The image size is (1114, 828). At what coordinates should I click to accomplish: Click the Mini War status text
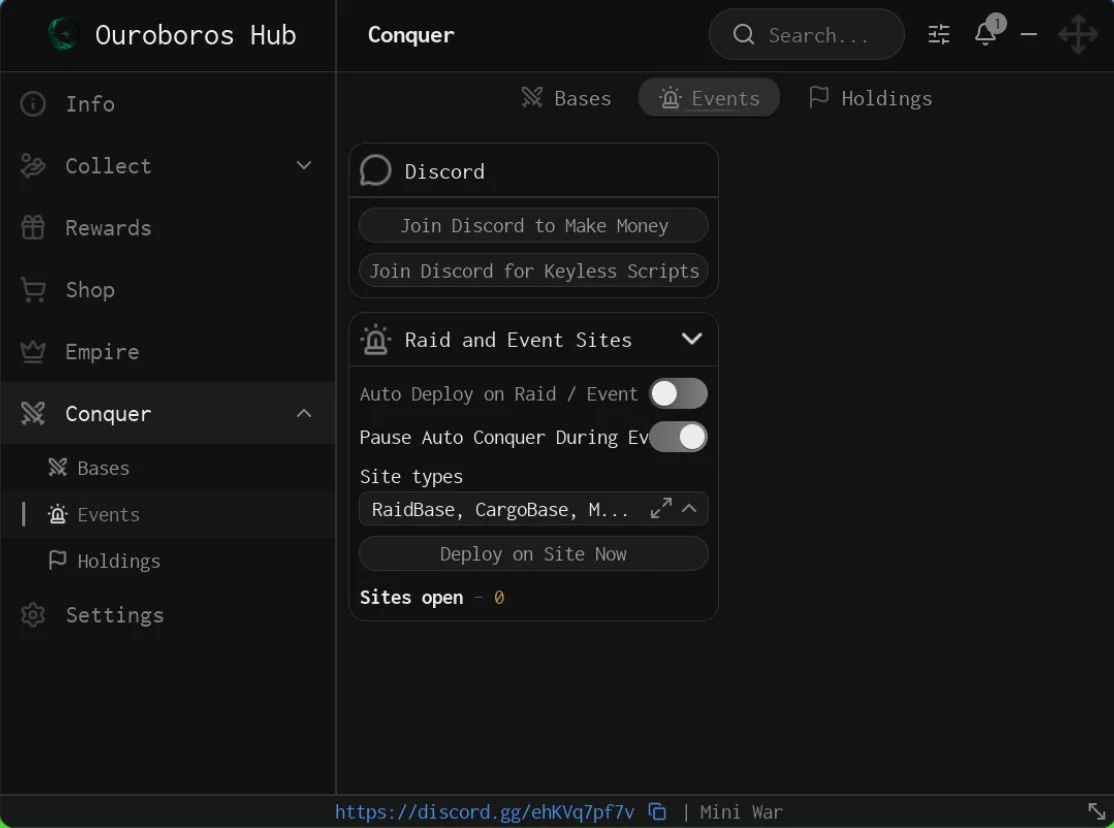pyautogui.click(x=741, y=812)
